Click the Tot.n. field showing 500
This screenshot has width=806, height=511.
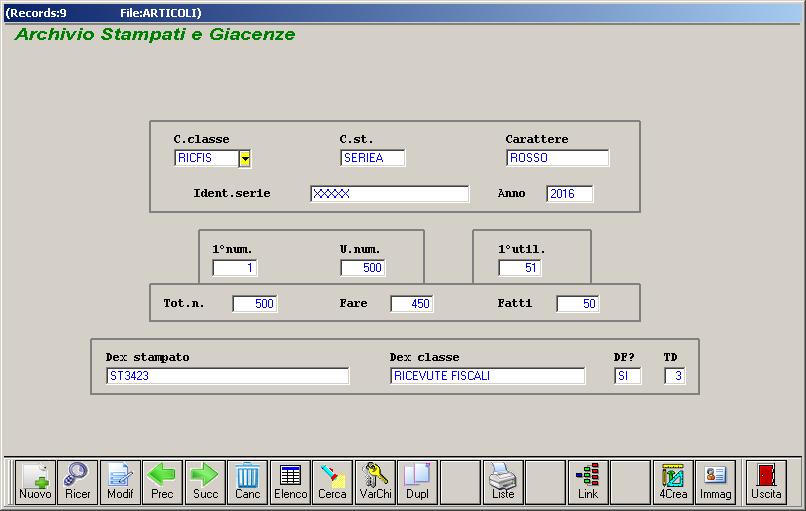[255, 304]
